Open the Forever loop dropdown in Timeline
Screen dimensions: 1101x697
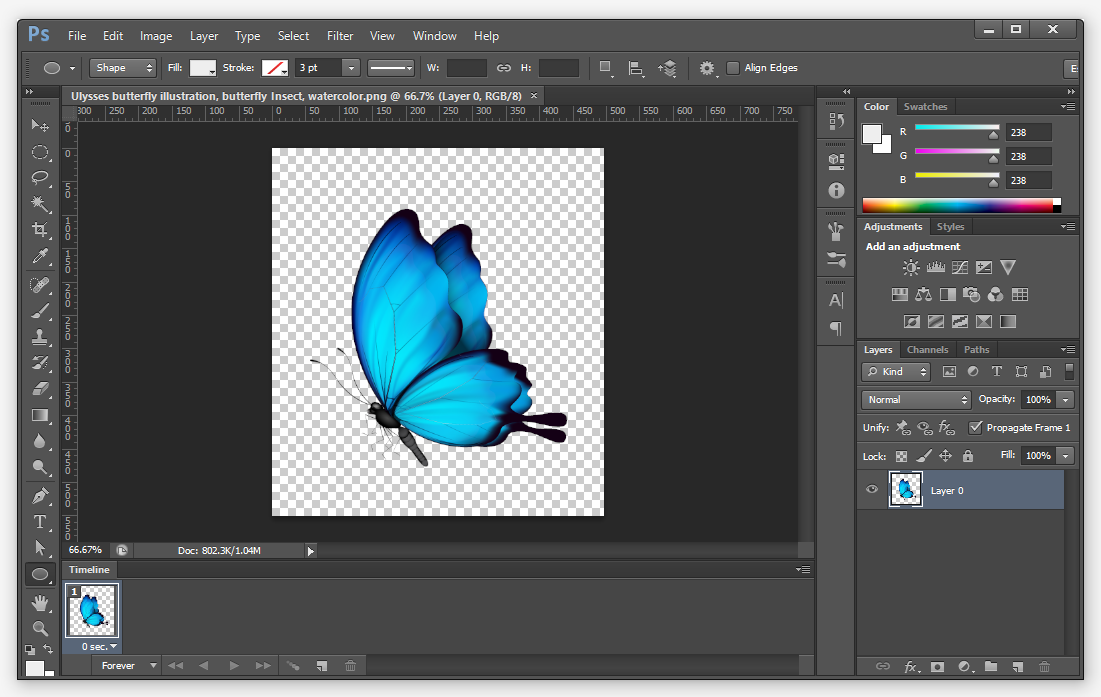pos(127,665)
